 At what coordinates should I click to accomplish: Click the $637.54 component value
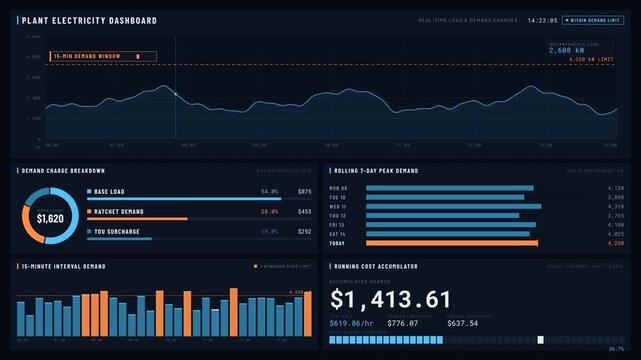coord(462,323)
